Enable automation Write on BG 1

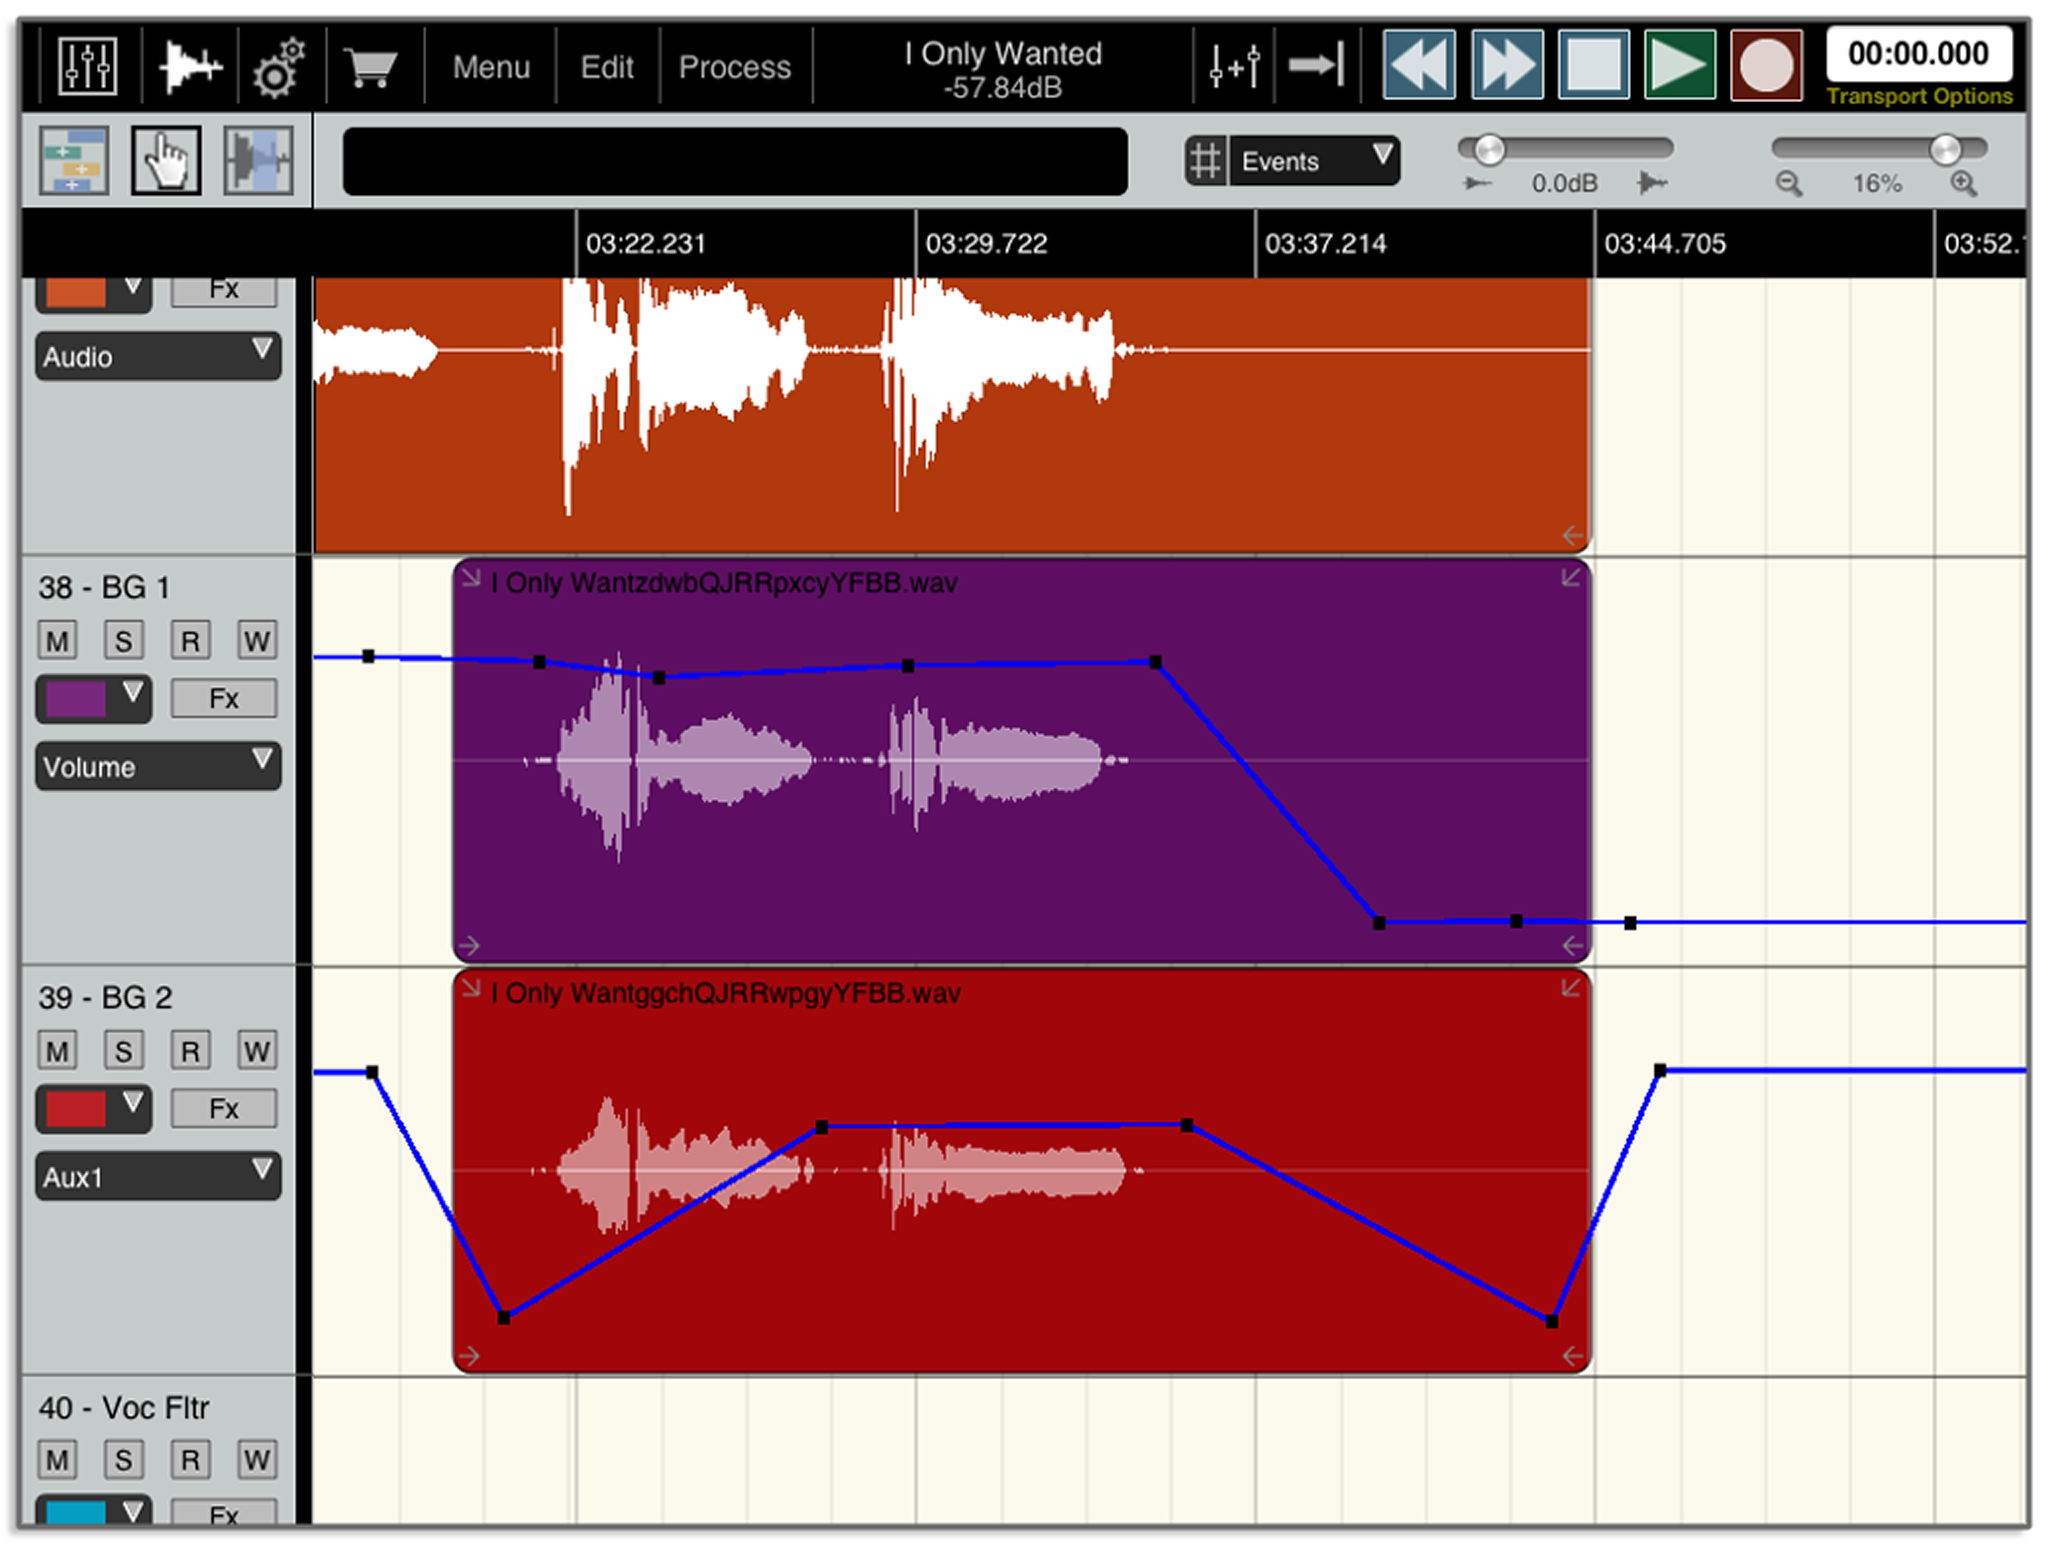point(257,641)
